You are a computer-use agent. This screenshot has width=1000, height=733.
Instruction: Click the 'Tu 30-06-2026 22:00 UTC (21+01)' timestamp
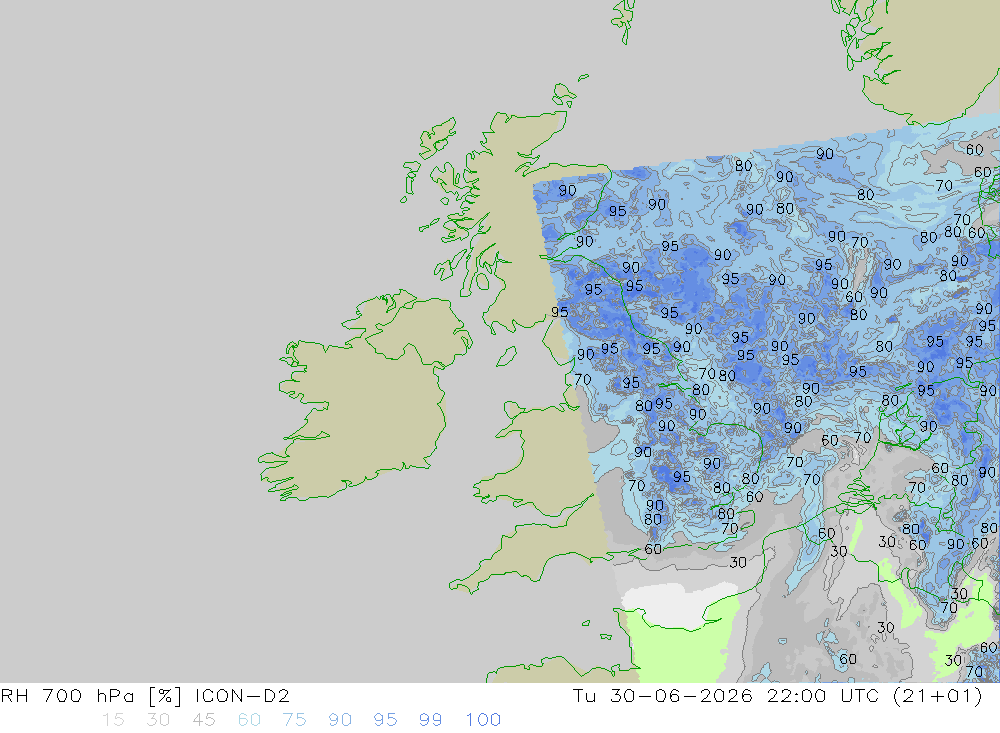(777, 695)
